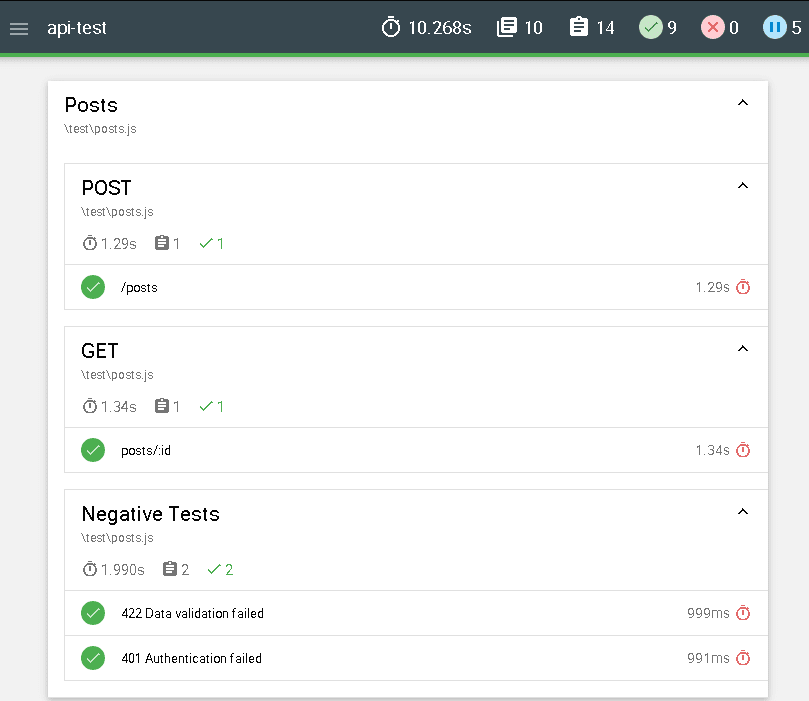The height and width of the screenshot is (701, 809).
Task: Click the suites count icon in header
Action: [x=507, y=27]
